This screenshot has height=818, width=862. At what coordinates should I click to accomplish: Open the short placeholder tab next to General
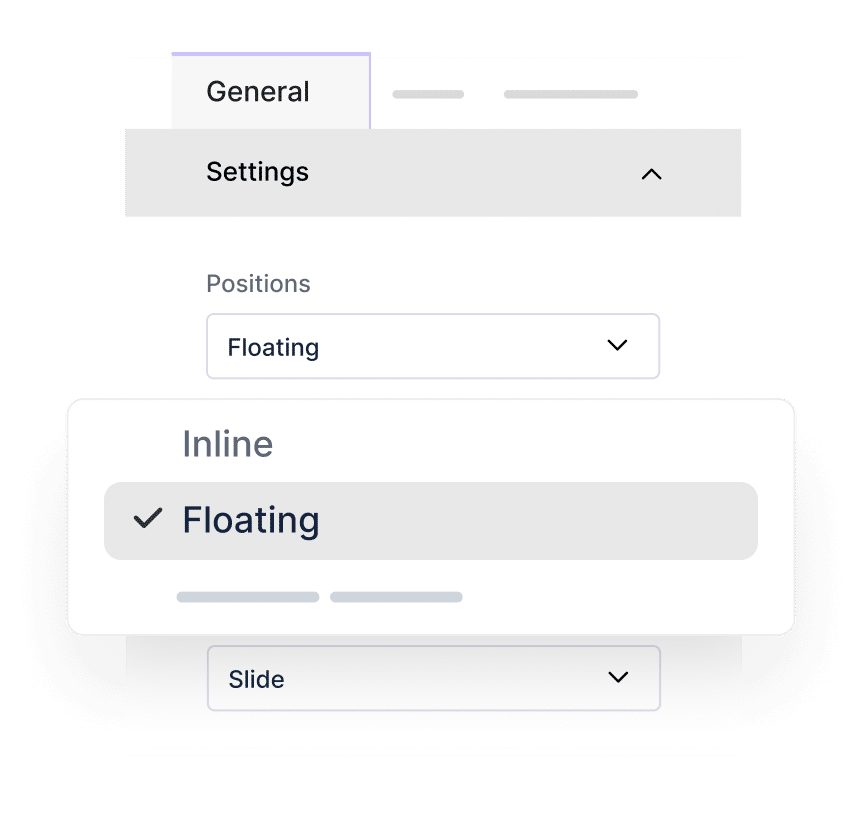(428, 95)
